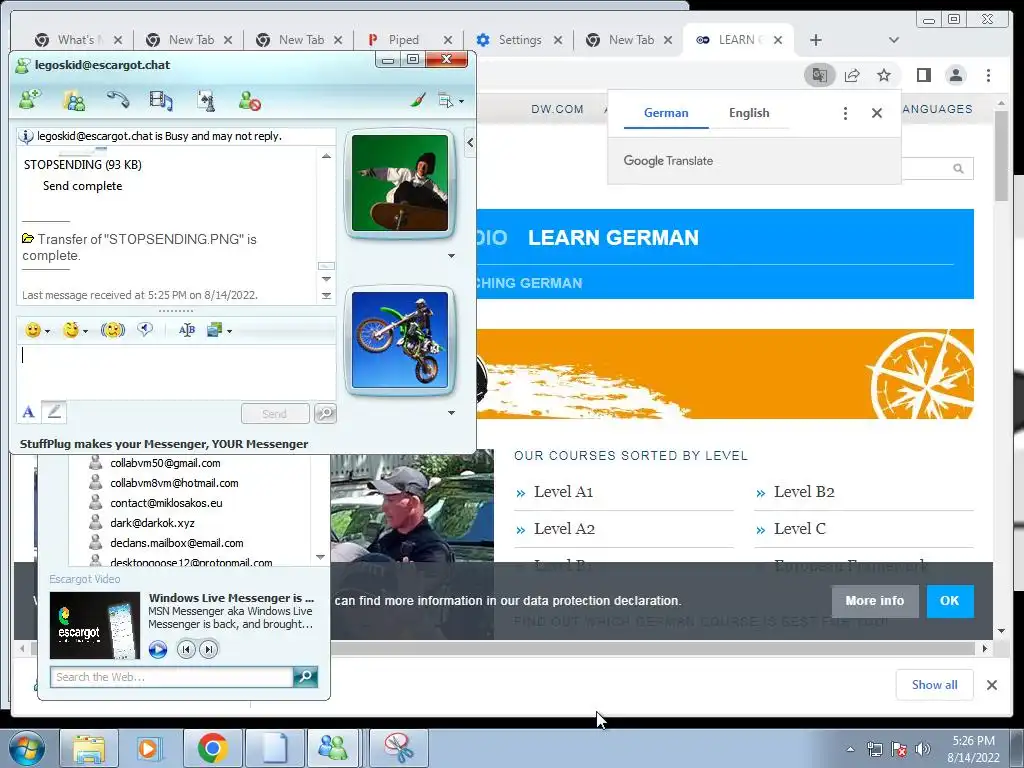Switch to the Settings browser tab

(519, 40)
